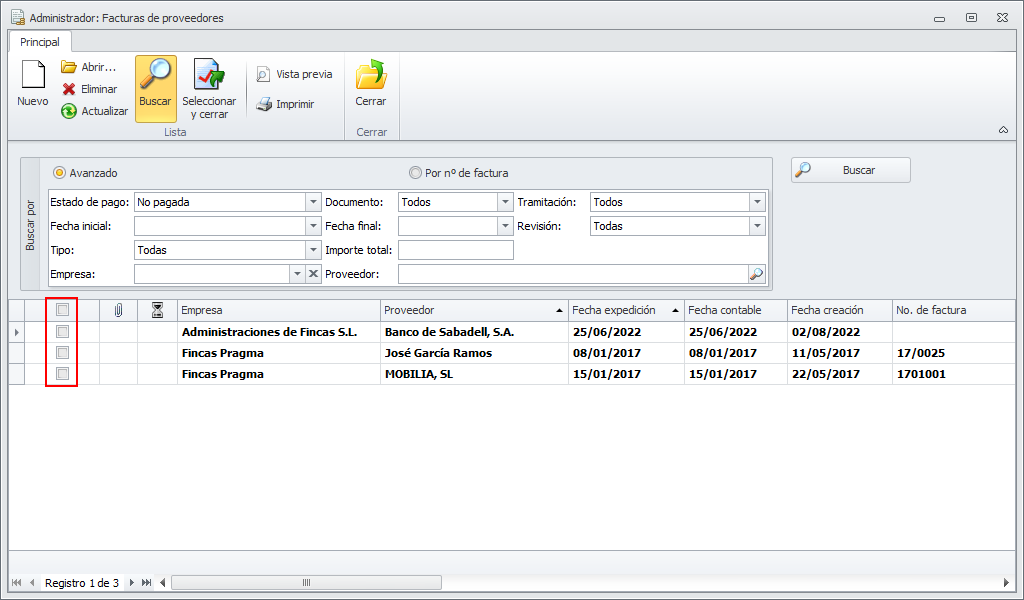Viewport: 1024px width, 600px height.
Task: Click Registro 1 de 3 label
Action: click(82, 582)
